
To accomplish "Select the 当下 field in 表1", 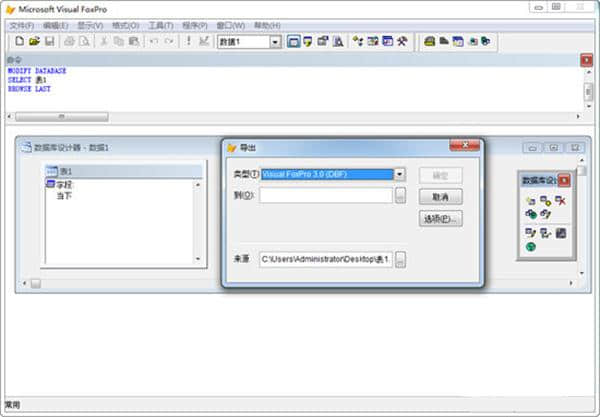I will (x=64, y=196).
